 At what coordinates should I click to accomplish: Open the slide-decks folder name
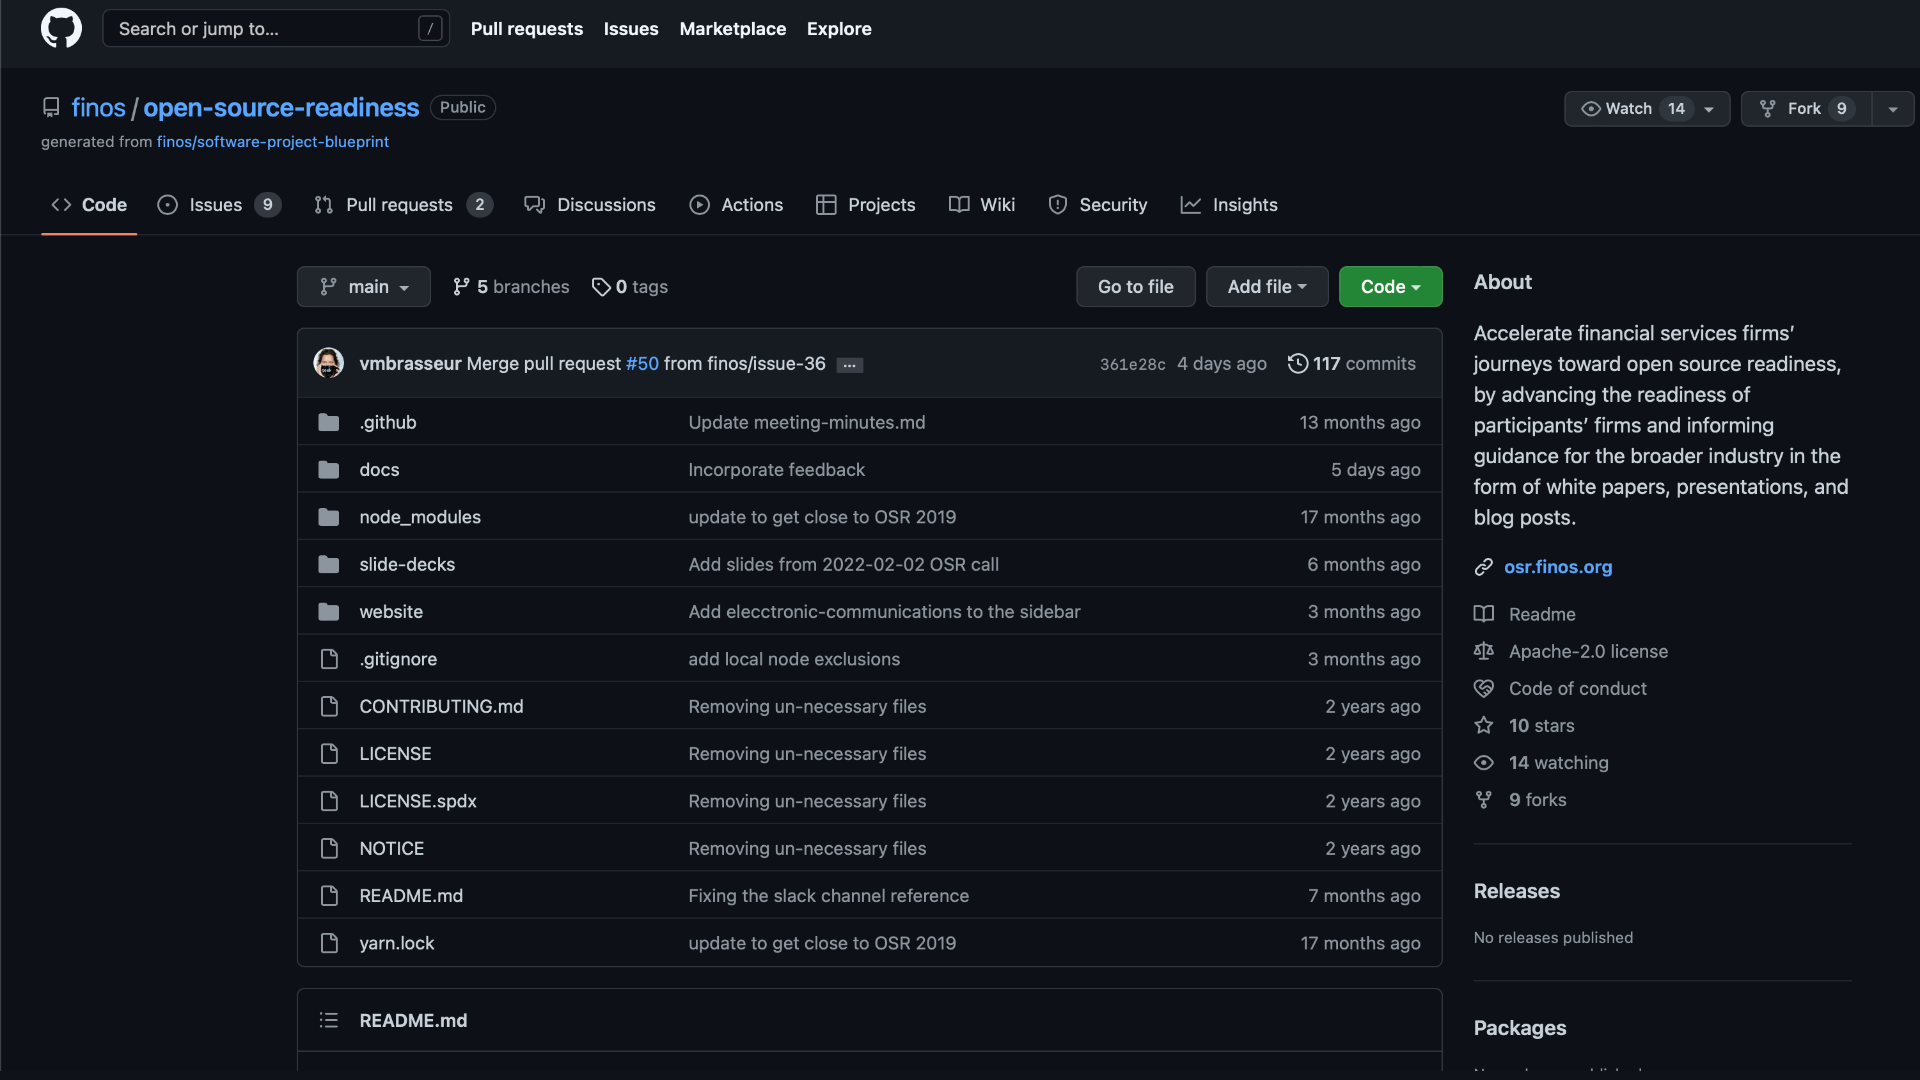pyautogui.click(x=407, y=565)
